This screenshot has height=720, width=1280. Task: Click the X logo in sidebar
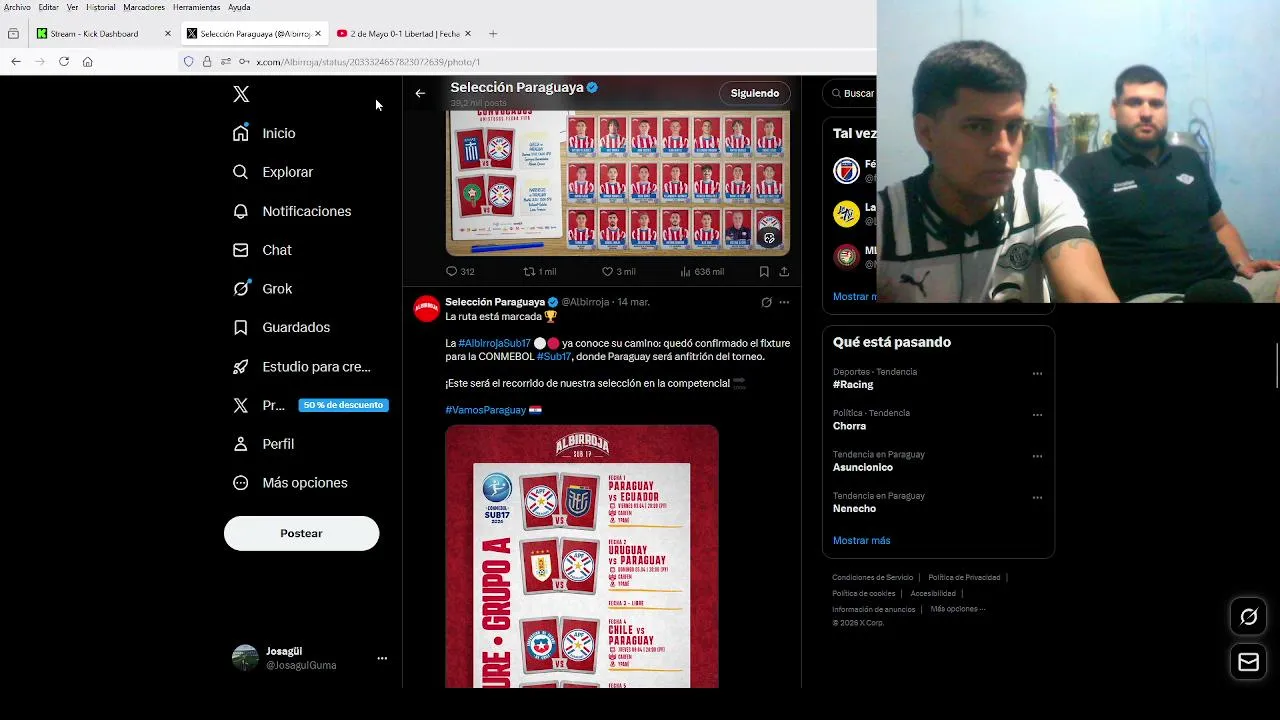coord(241,94)
